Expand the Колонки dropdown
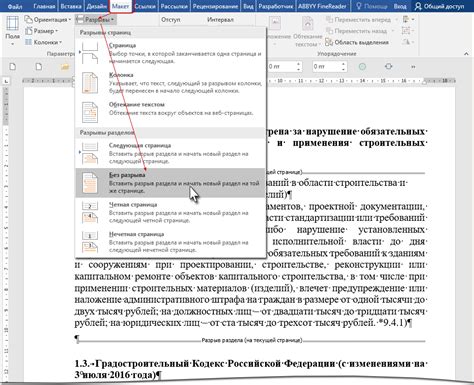This screenshot has height=385, width=474. click(x=43, y=42)
